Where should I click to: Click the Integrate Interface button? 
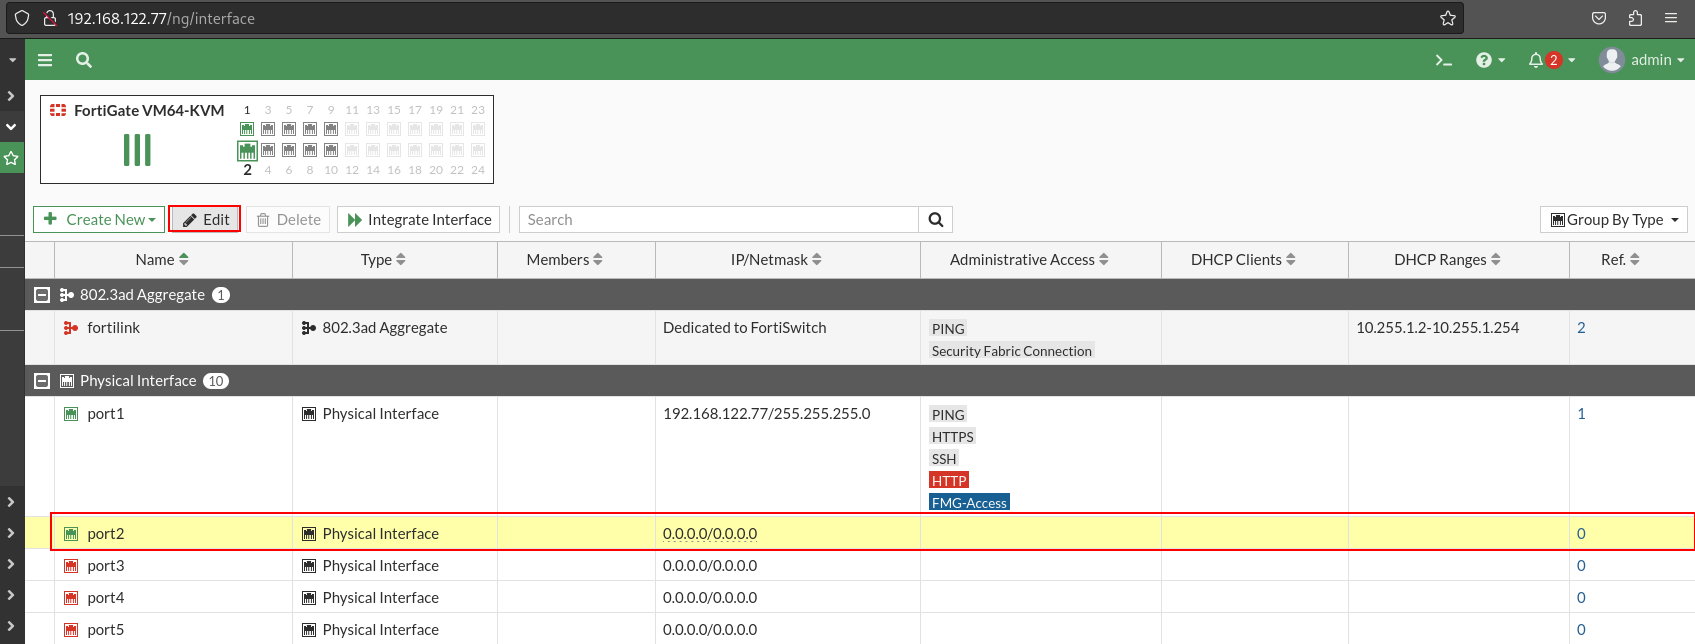pos(420,220)
